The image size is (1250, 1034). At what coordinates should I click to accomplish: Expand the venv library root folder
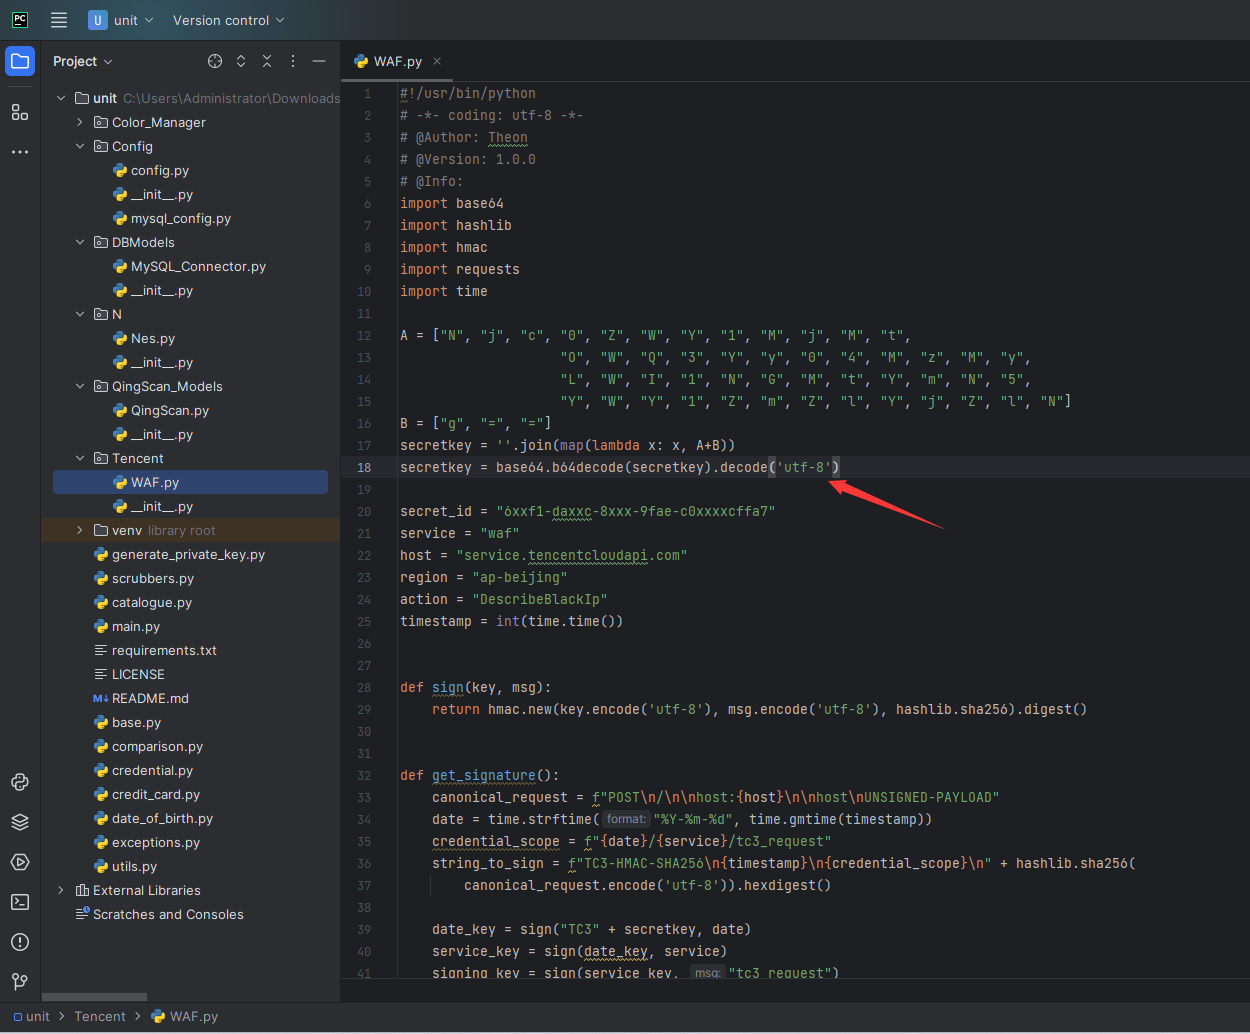(80, 530)
